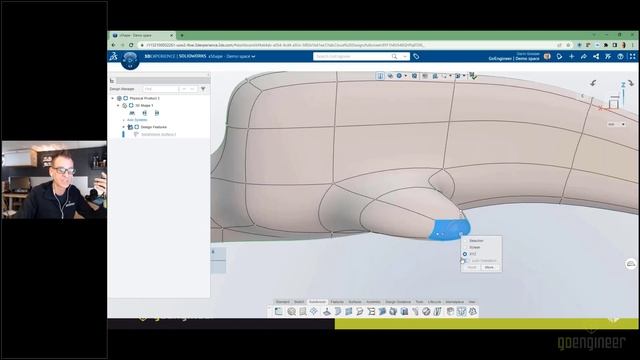The height and width of the screenshot is (360, 640).
Task: Click the green check icon in the view toolbar
Action: point(473,76)
